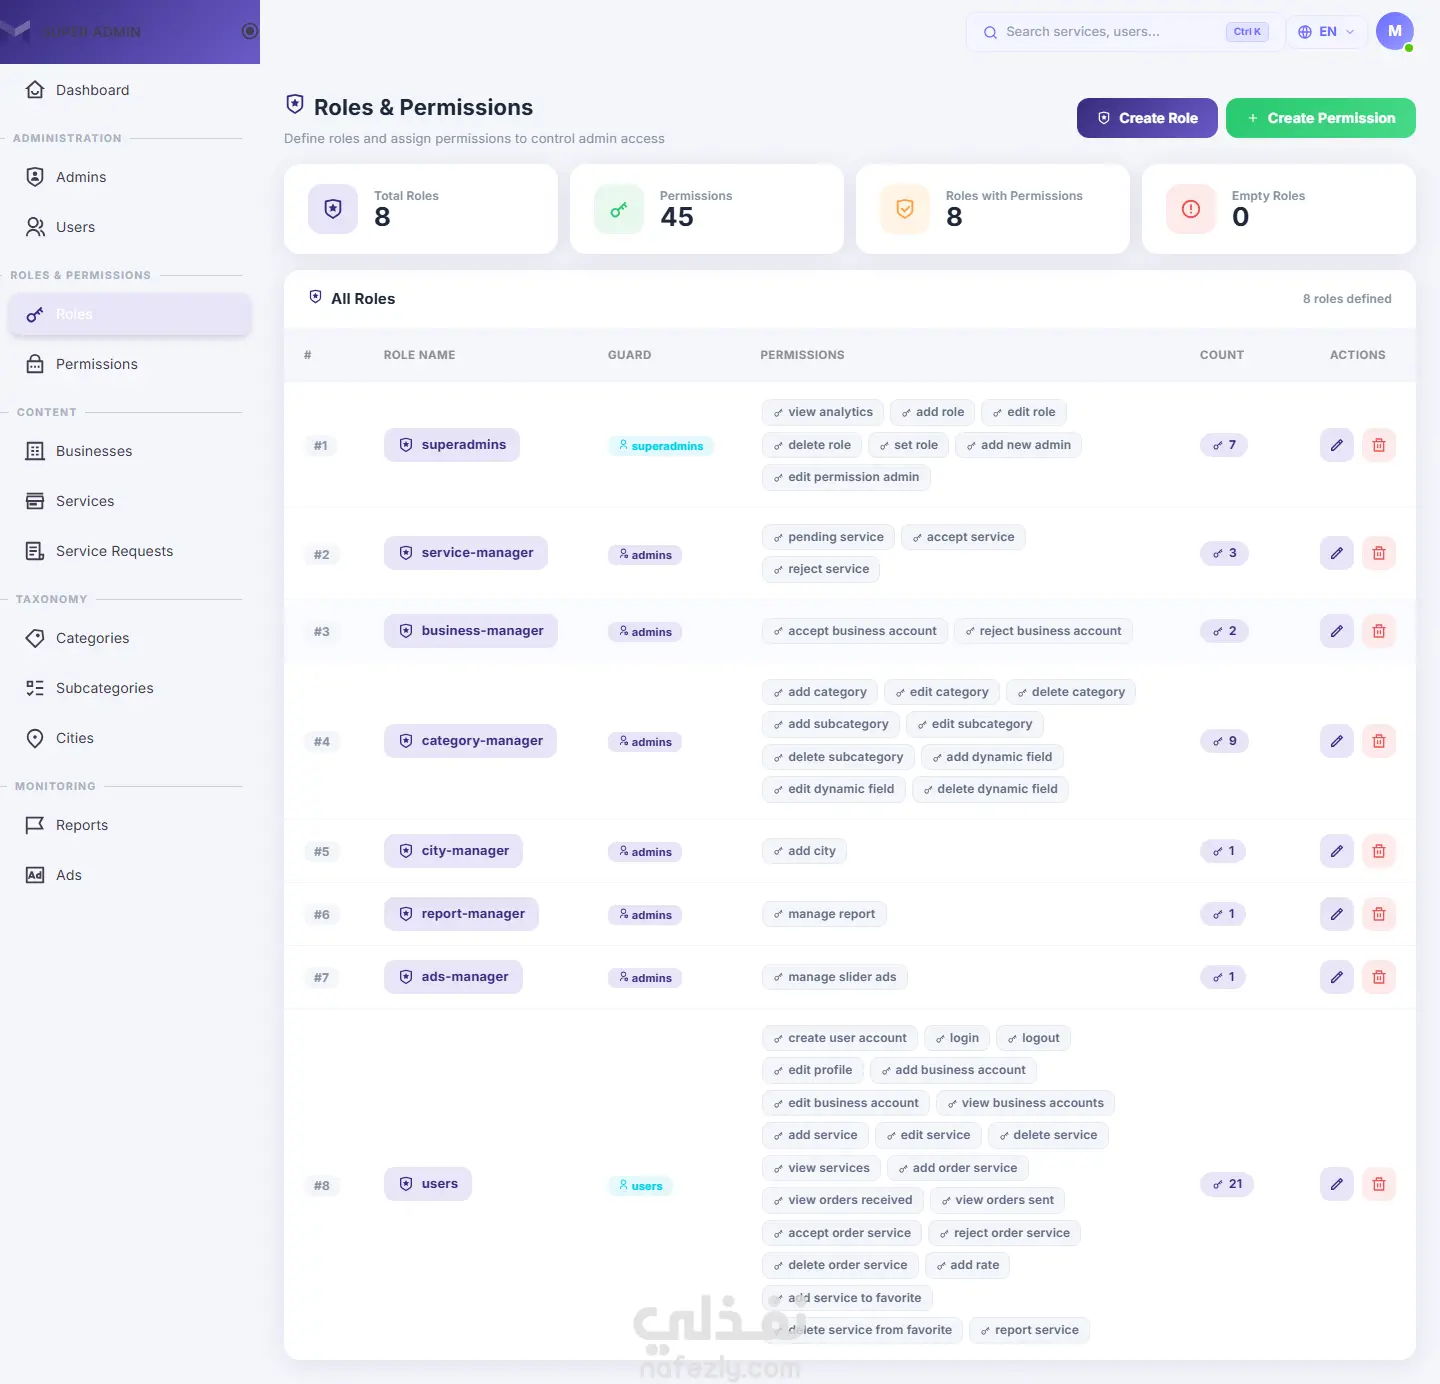The height and width of the screenshot is (1384, 1440).
Task: Edit the superadmins role with the pencil icon
Action: click(x=1337, y=445)
